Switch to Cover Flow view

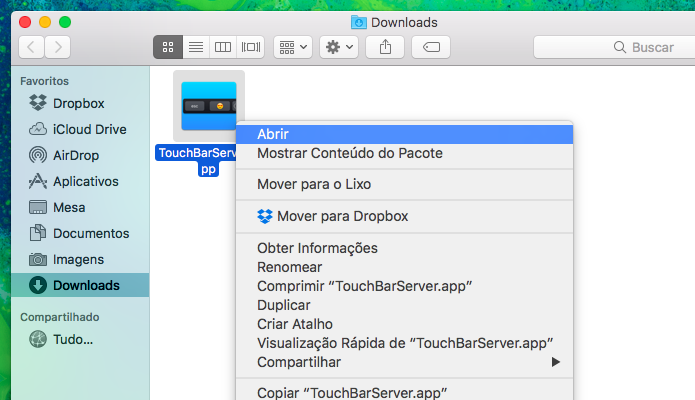(251, 47)
